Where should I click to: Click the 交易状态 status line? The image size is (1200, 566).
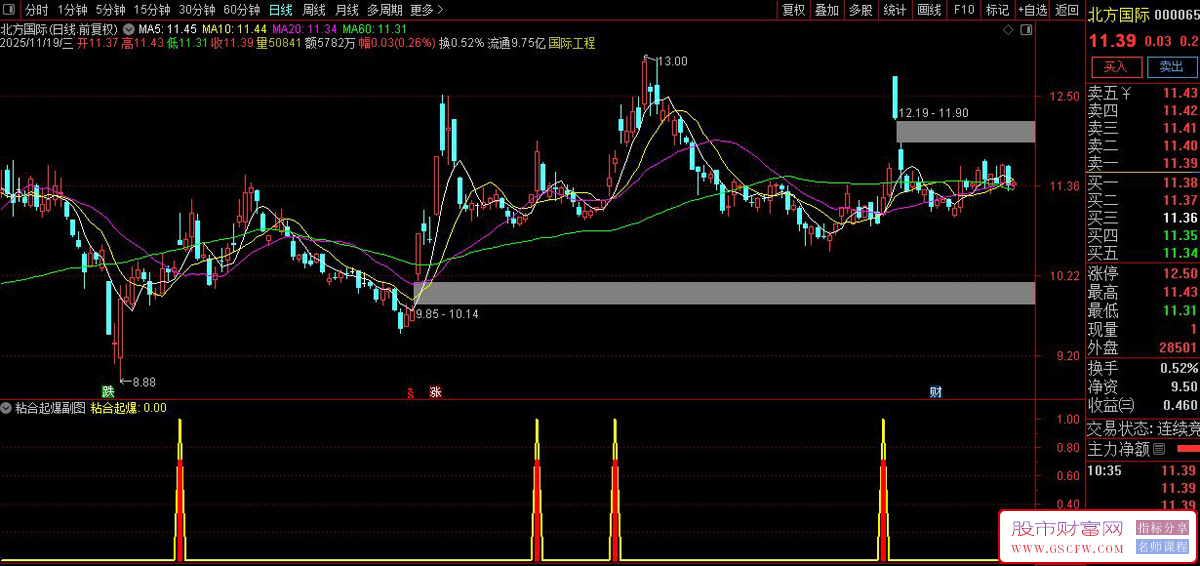(1143, 429)
